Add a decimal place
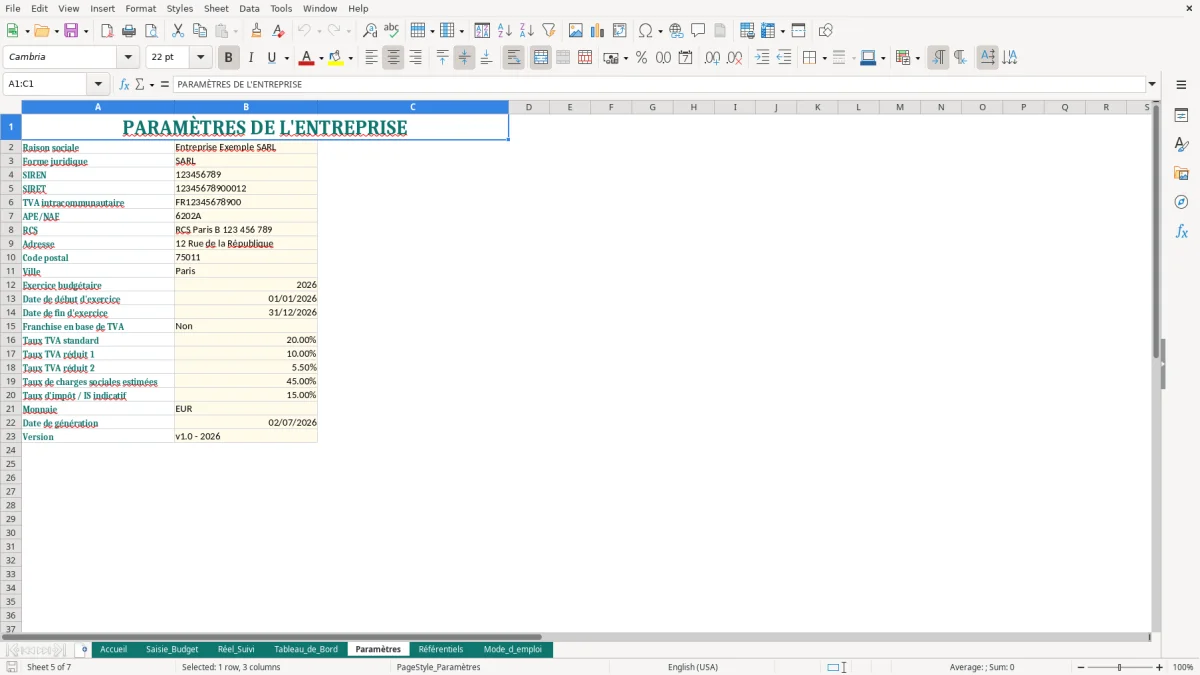Screen dimensions: 1200x675 712,58
